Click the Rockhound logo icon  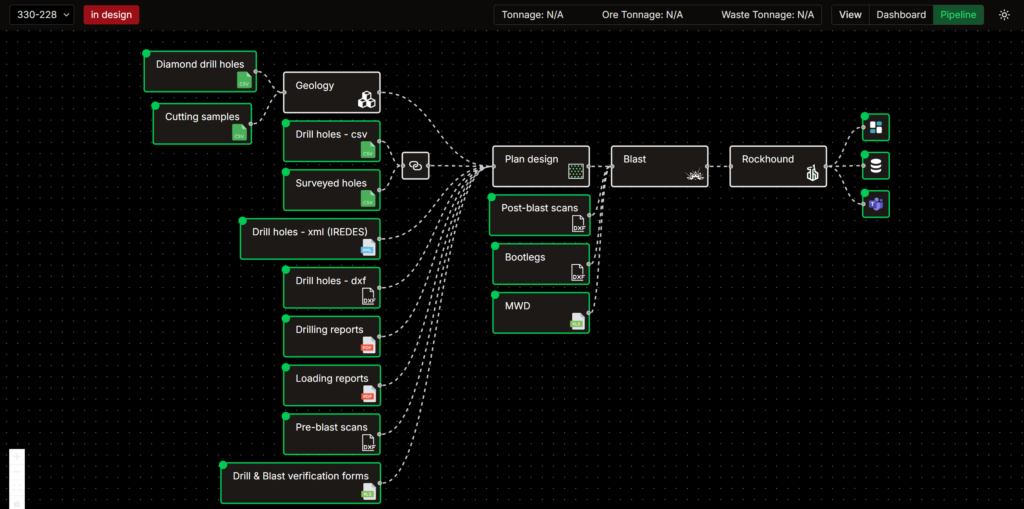(x=812, y=175)
